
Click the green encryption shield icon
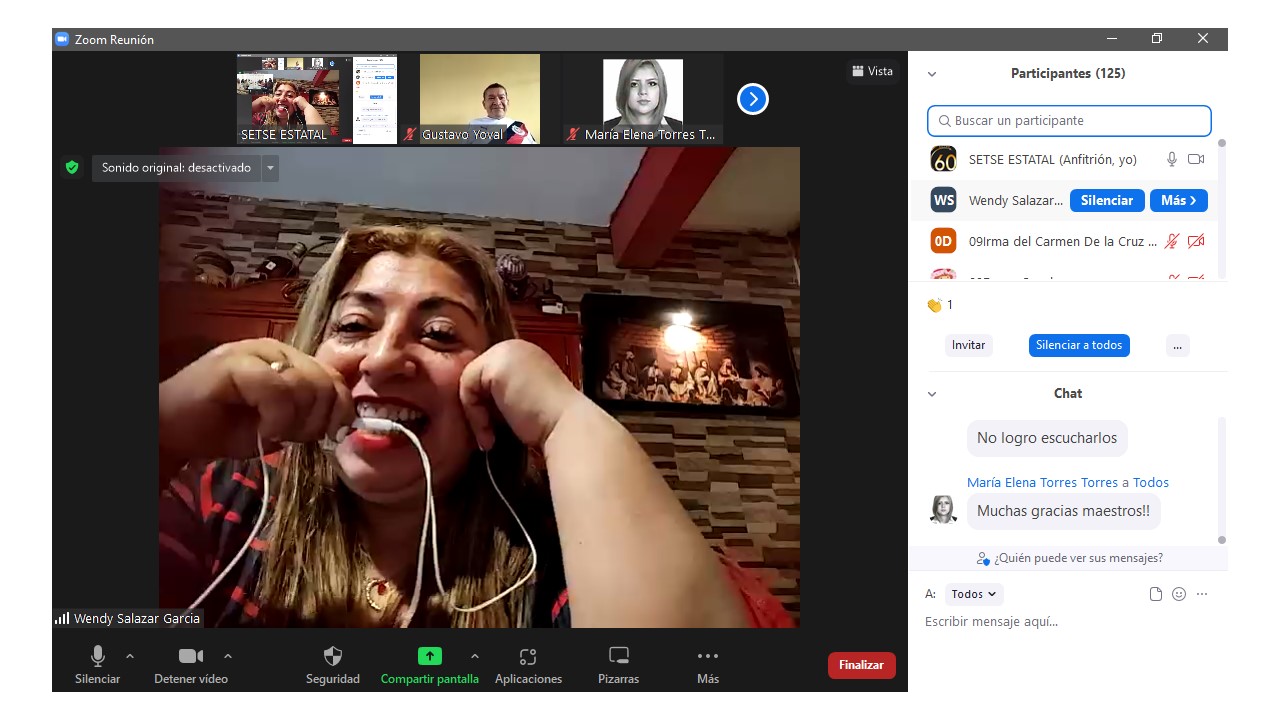[x=72, y=167]
